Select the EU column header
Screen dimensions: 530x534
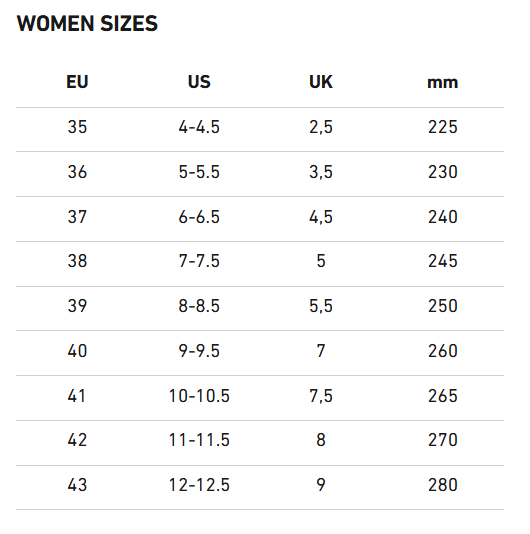[77, 82]
